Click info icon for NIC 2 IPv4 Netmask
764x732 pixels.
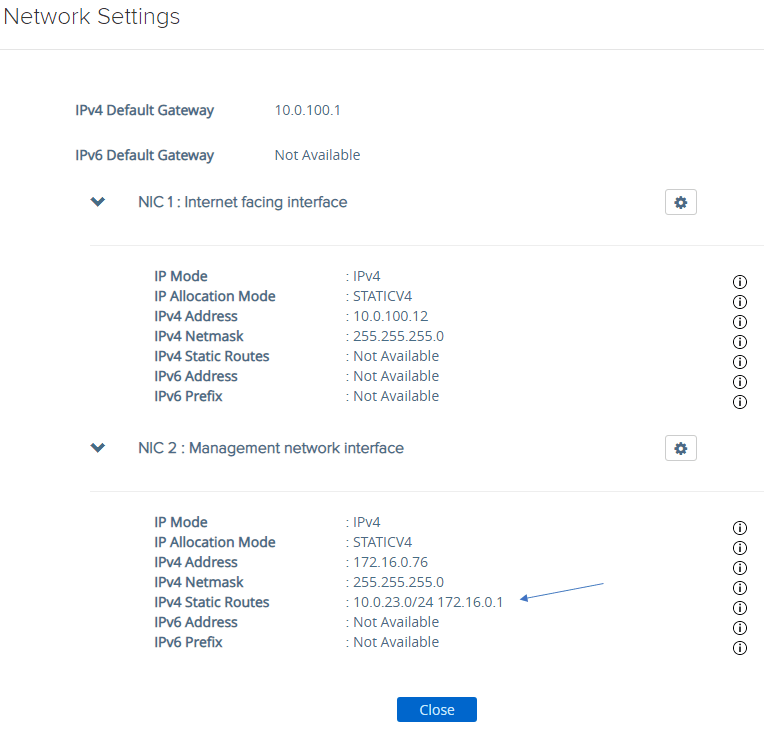coord(740,588)
